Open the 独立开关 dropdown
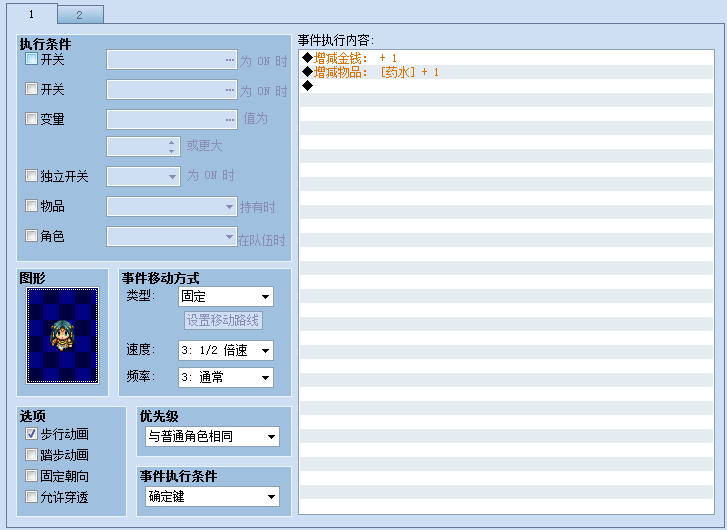Screen dimensions: 727x530 143,177
